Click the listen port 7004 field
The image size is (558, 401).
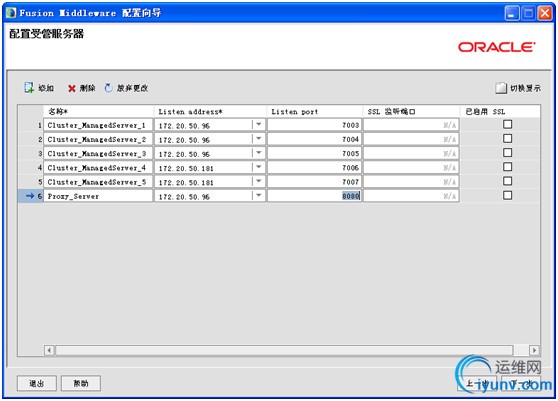315,139
